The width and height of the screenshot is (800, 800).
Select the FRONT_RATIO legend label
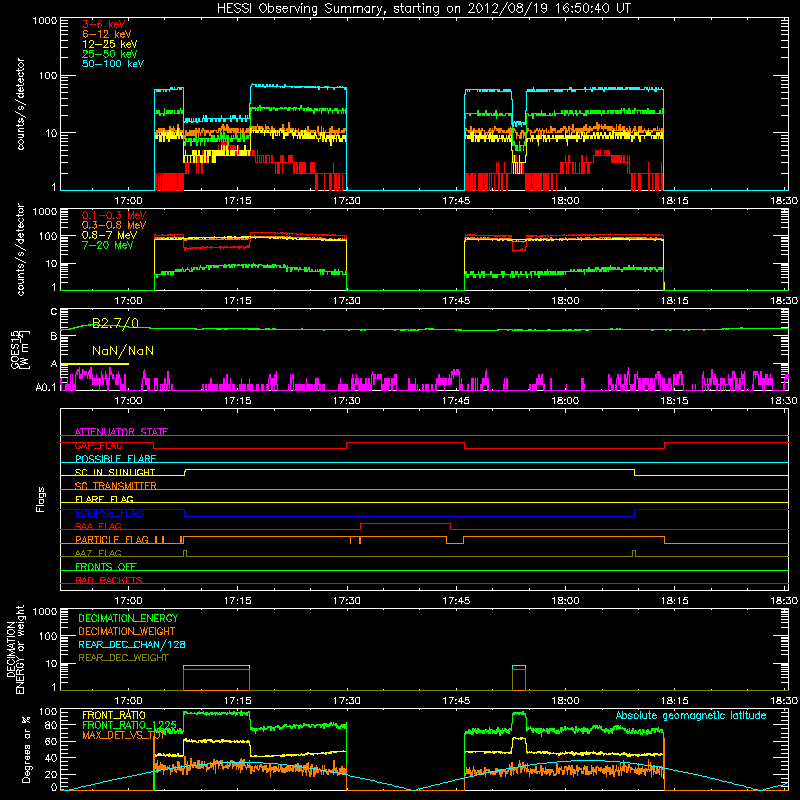tap(114, 715)
